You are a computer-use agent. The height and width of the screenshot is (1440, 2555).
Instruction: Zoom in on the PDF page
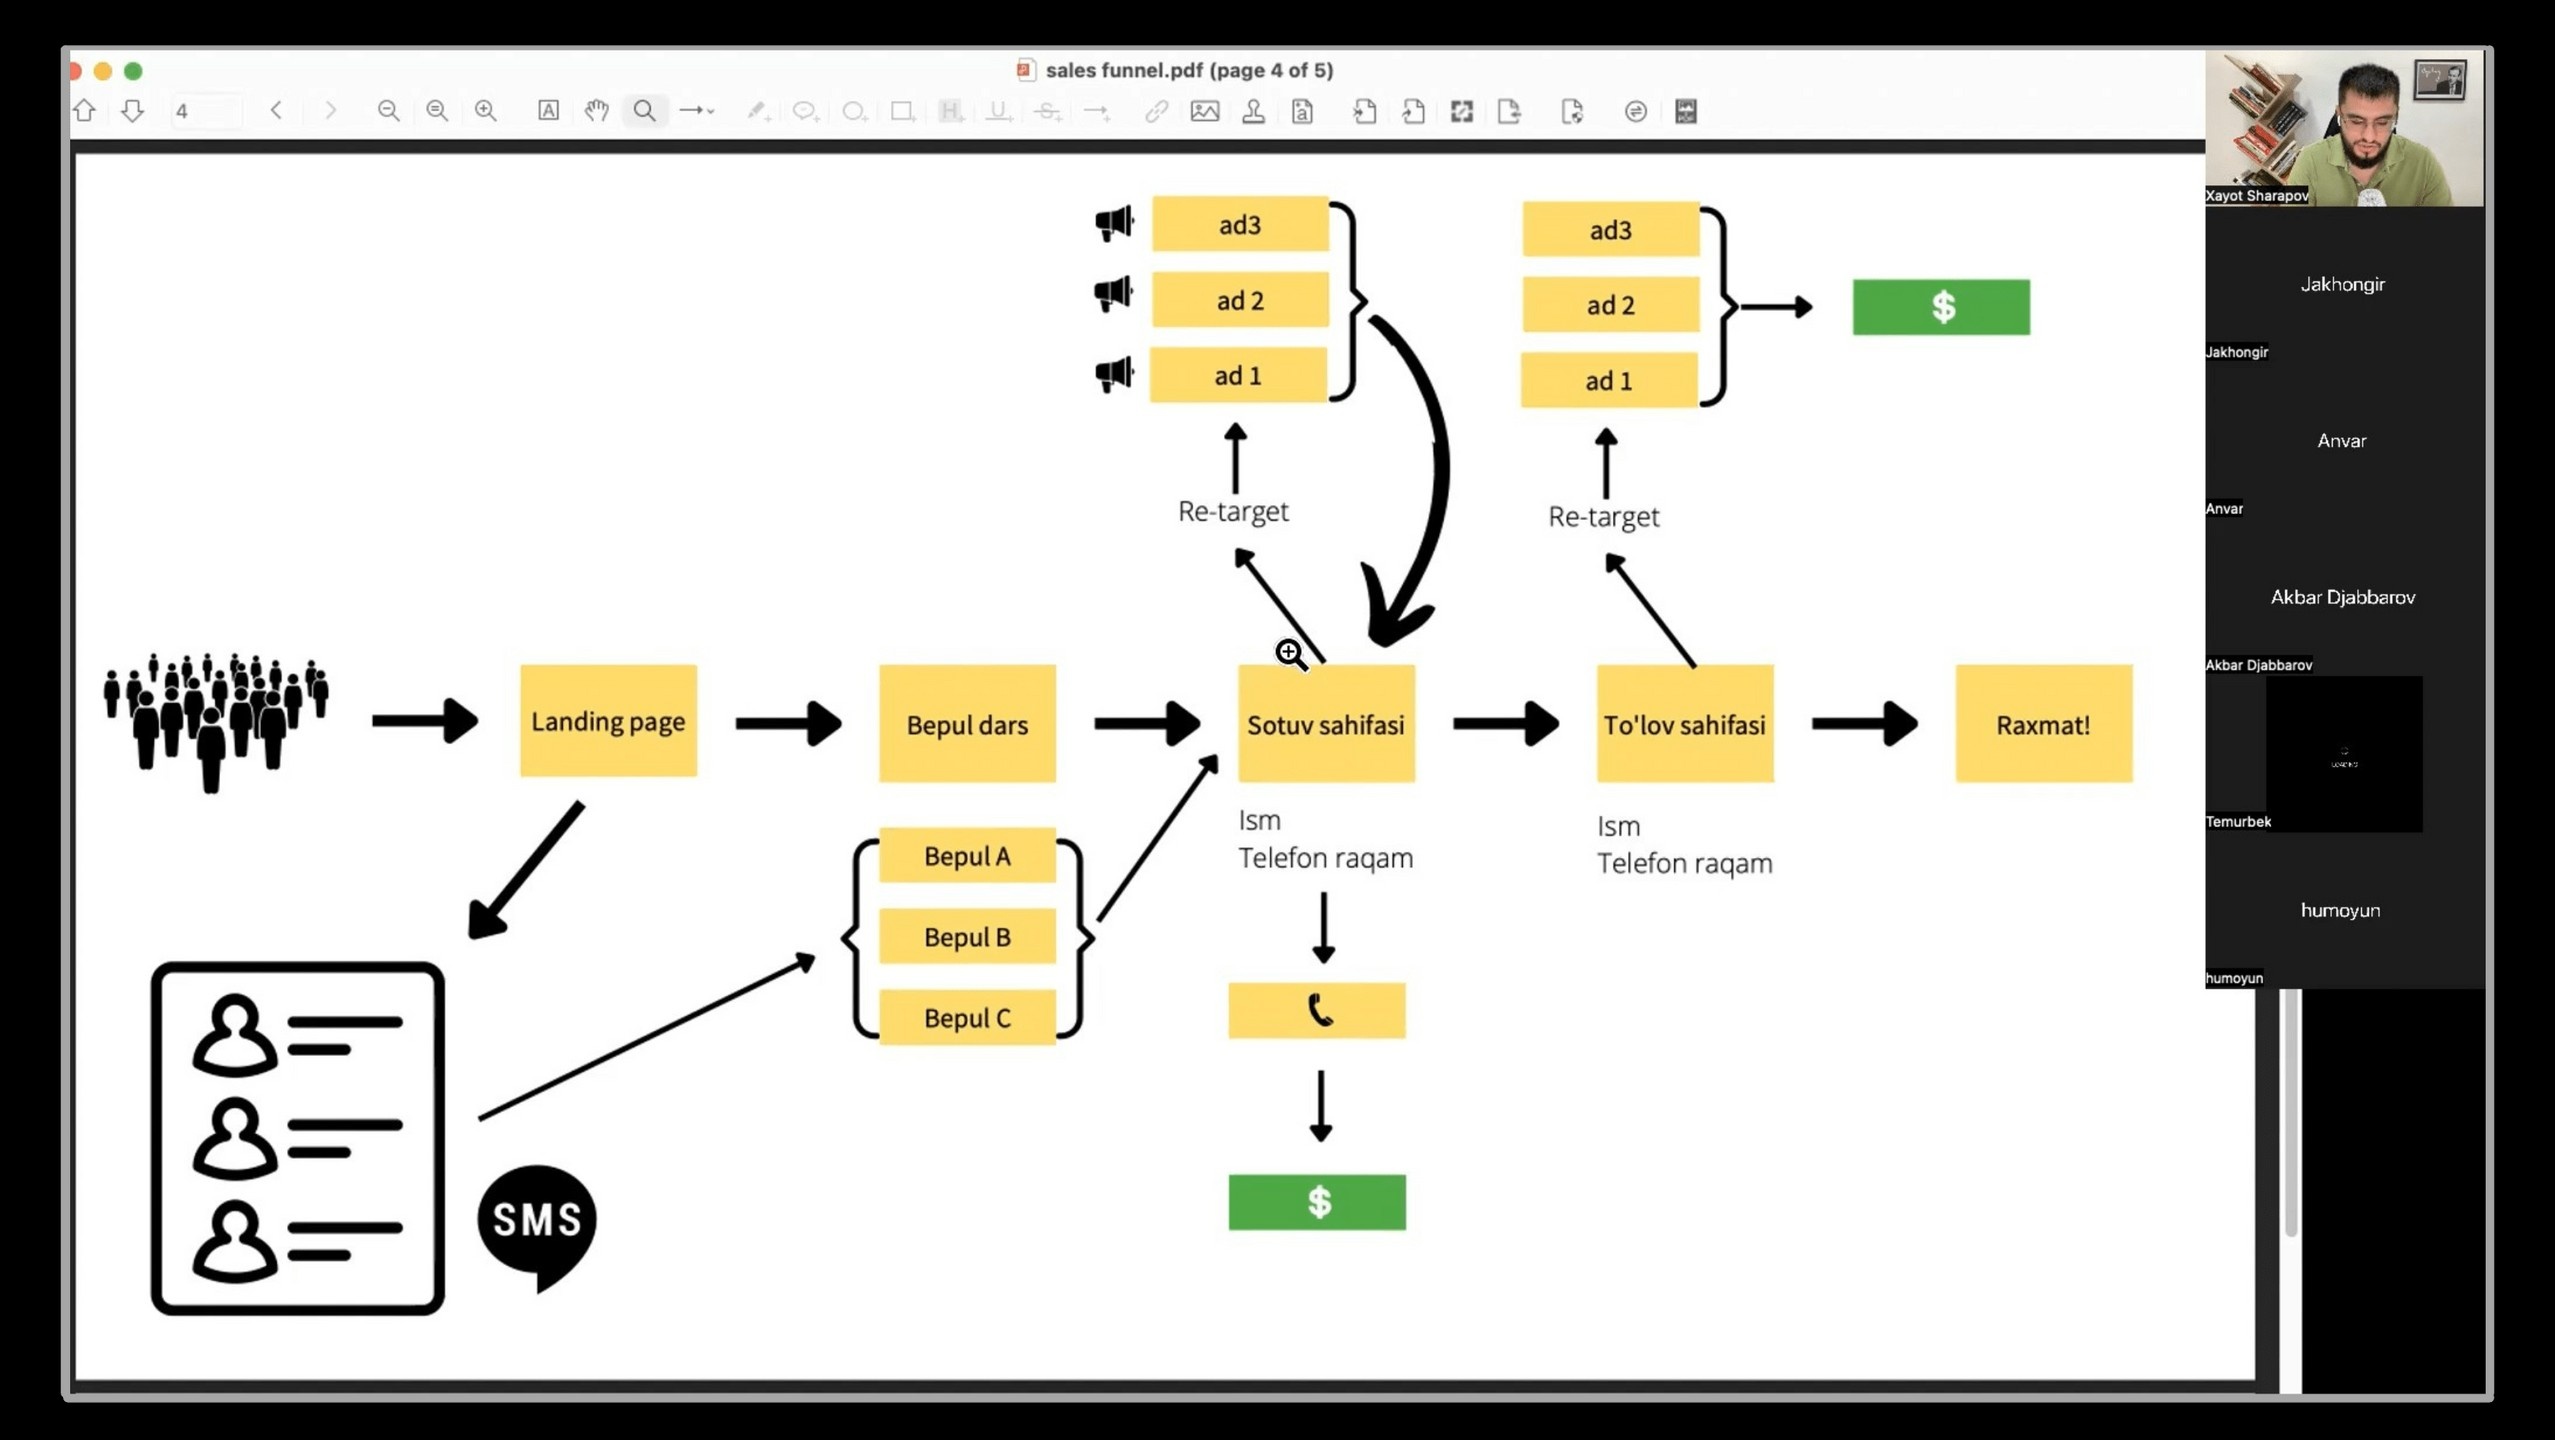point(486,111)
